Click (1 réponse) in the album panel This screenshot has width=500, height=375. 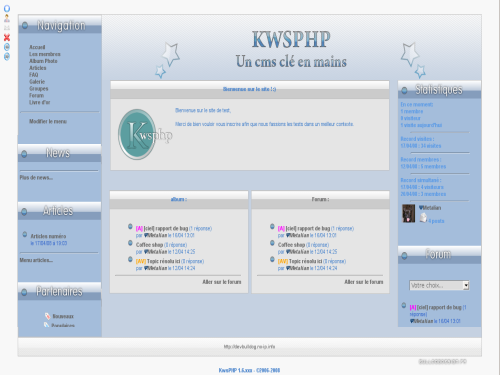pyautogui.click(x=200, y=228)
